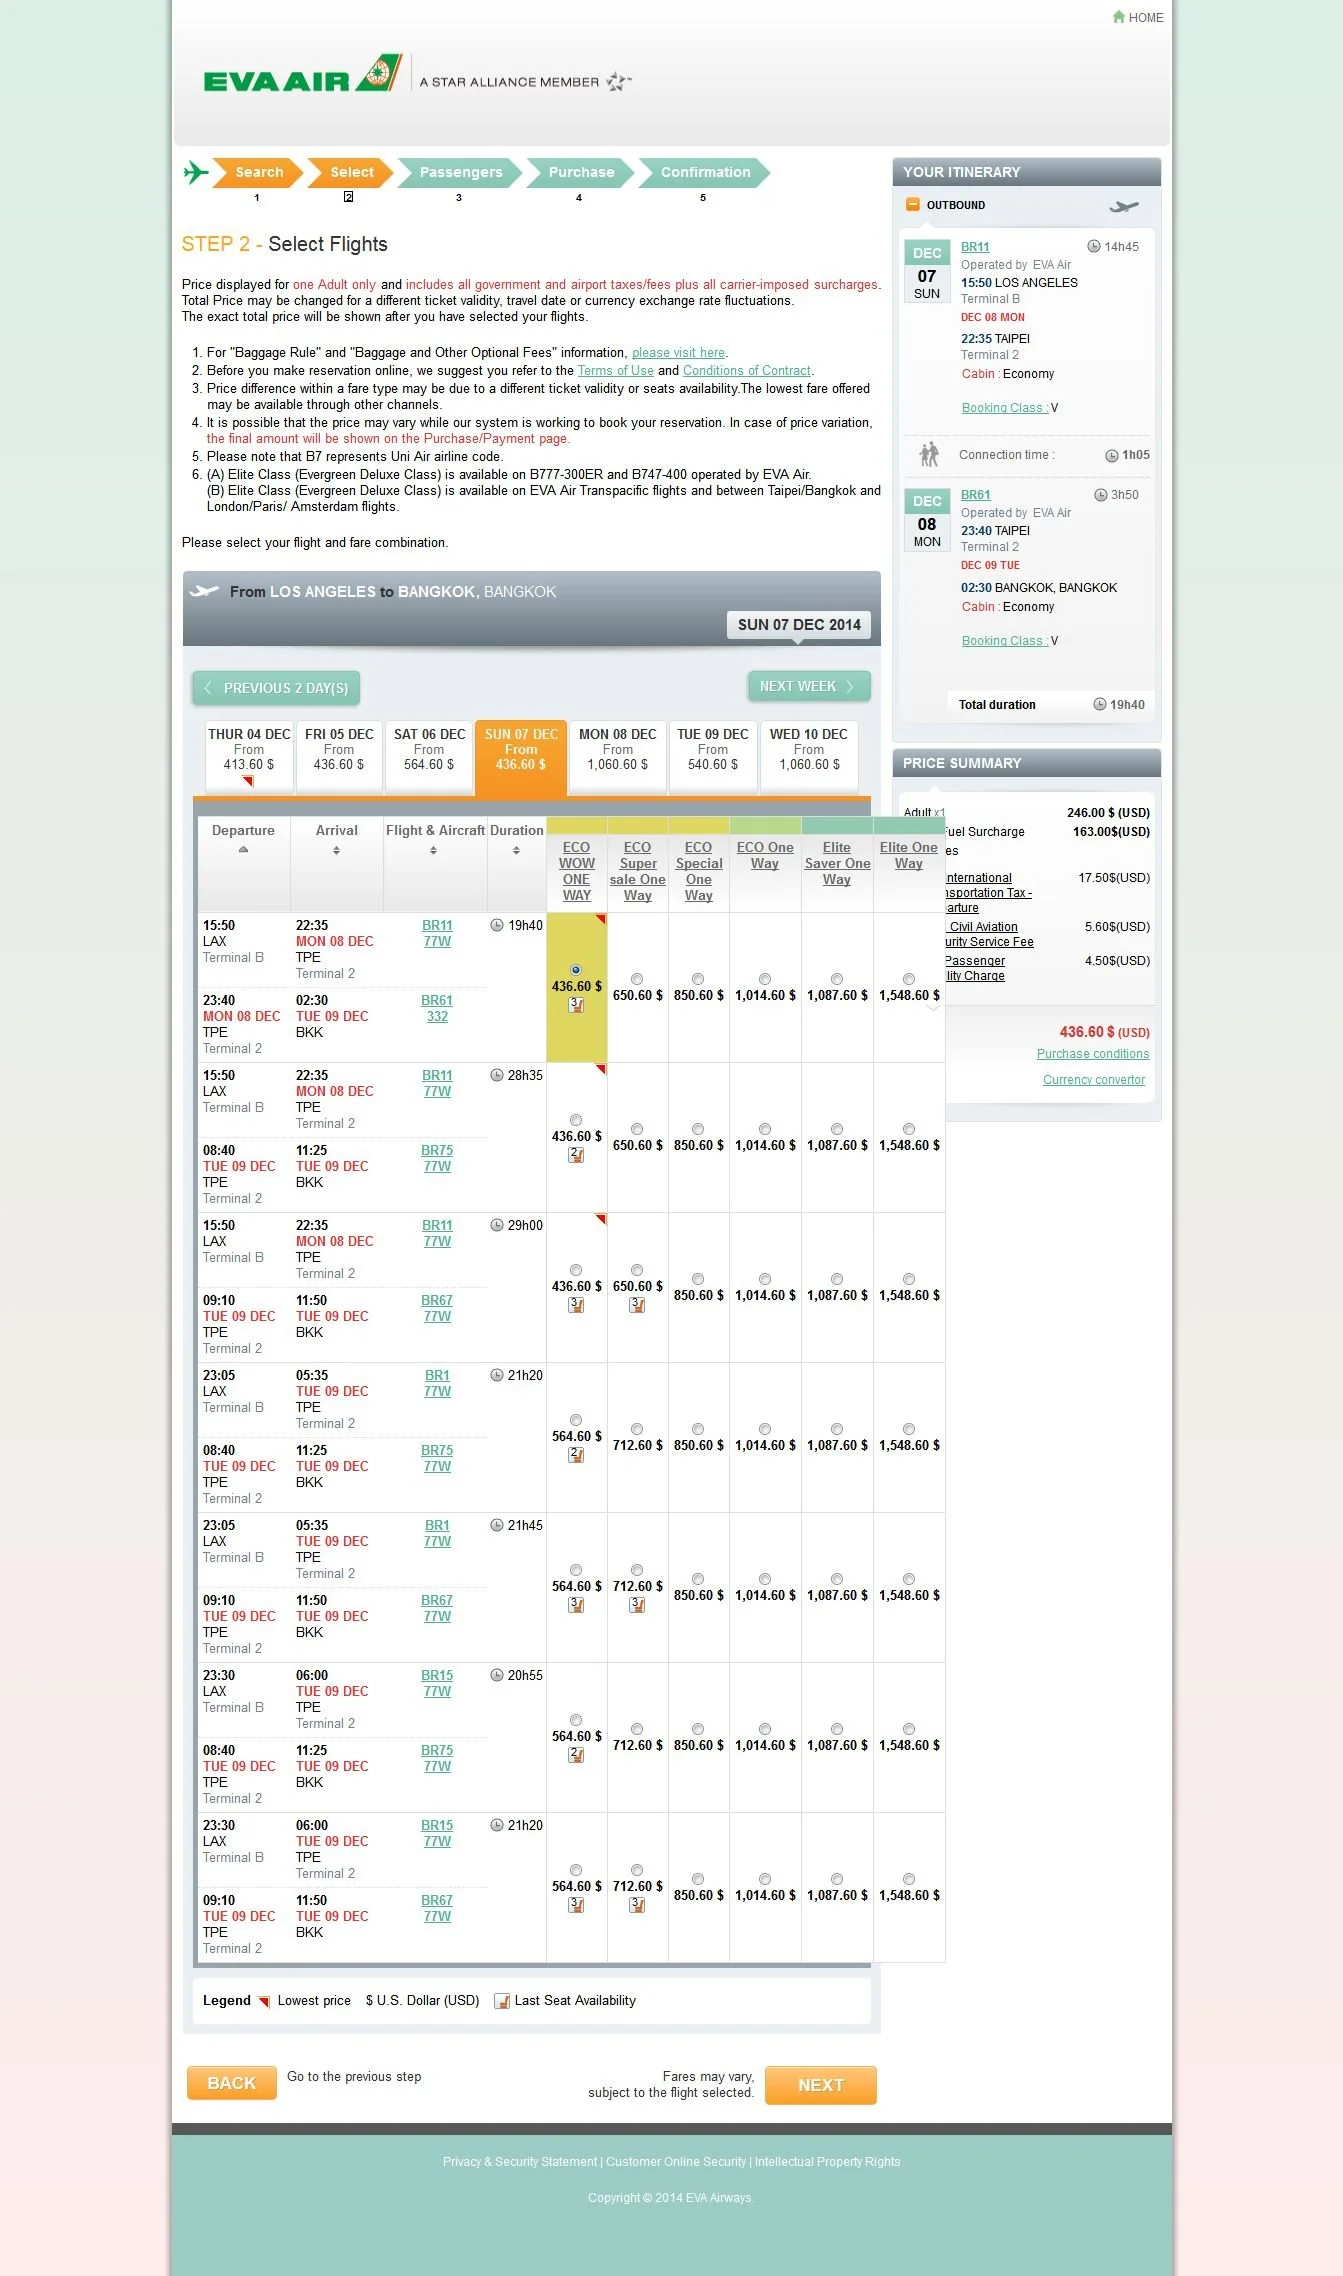This screenshot has height=2276, width=1343.
Task: Open the 'please visit here' baggage link
Action: pyautogui.click(x=678, y=353)
